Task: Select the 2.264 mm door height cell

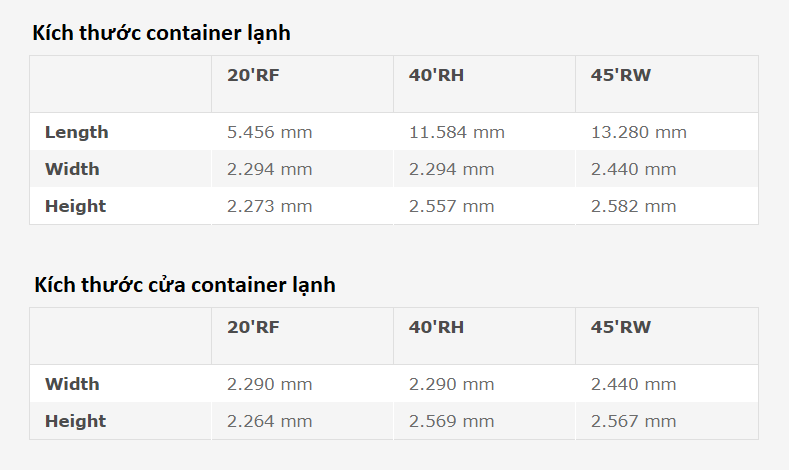Action: click(269, 421)
